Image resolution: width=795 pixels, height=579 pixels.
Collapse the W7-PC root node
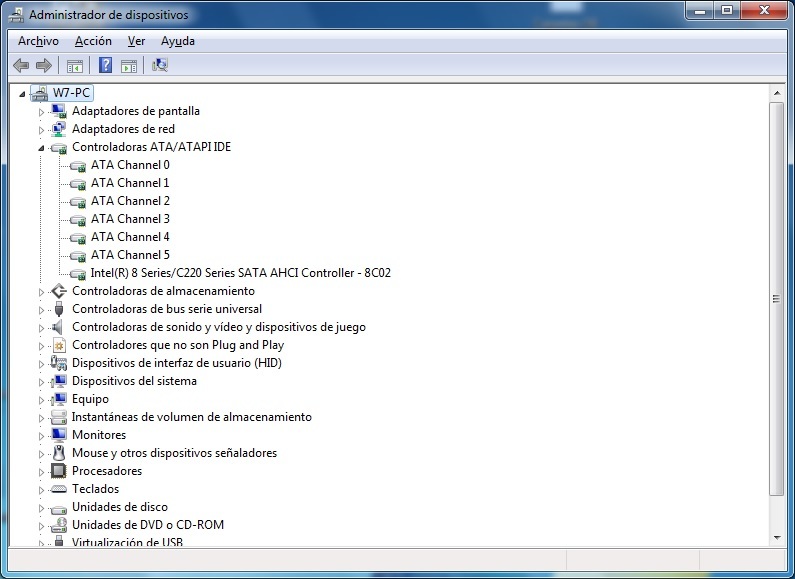pyautogui.click(x=24, y=93)
